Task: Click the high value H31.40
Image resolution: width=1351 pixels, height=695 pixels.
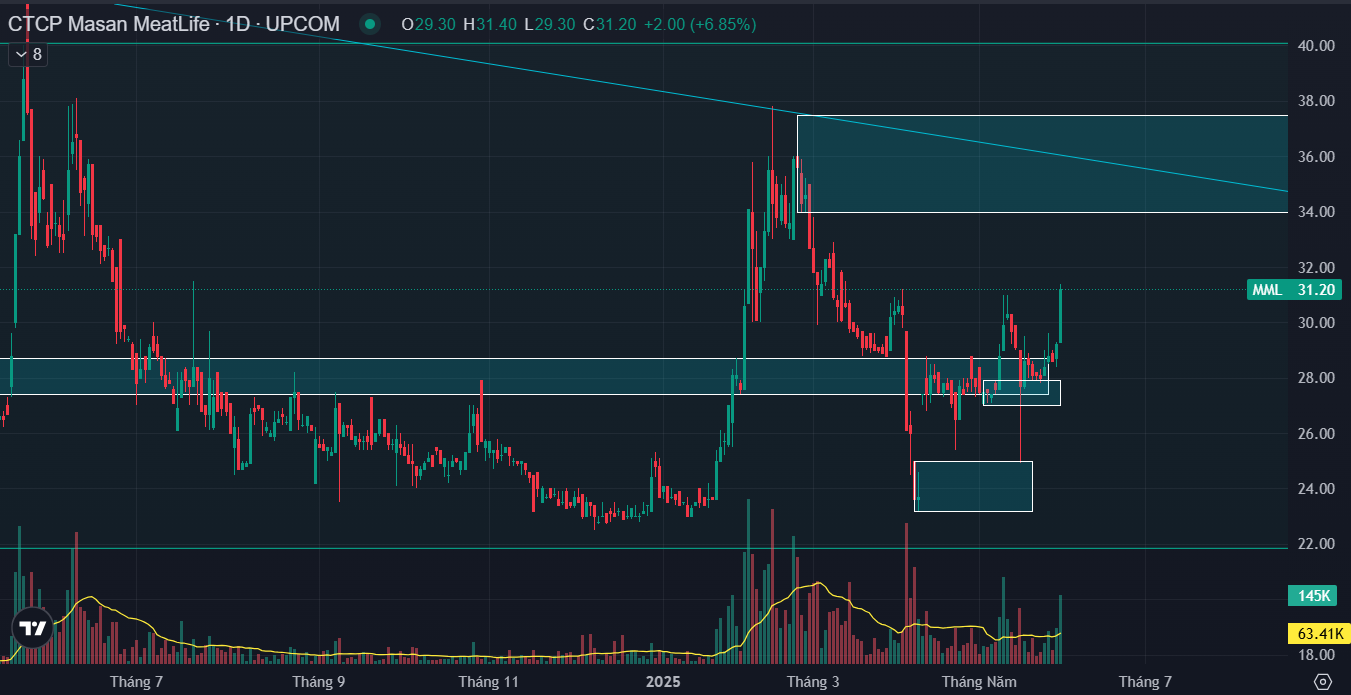Action: (490, 24)
